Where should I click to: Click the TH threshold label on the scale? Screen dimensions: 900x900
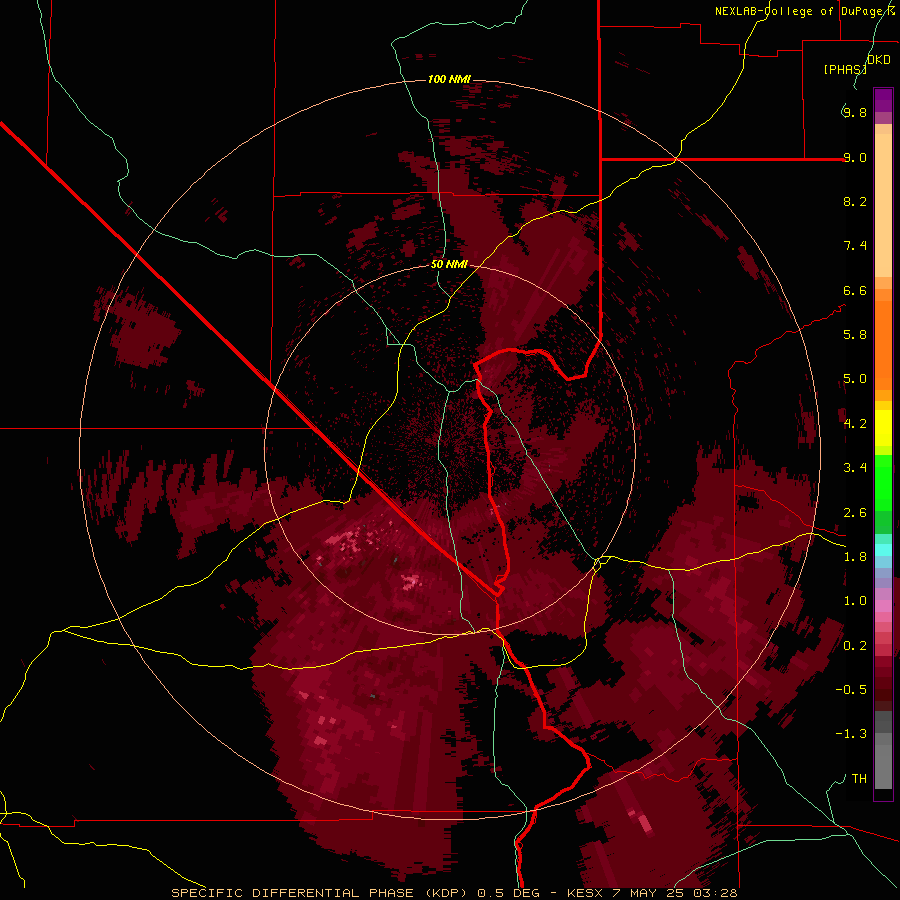click(x=859, y=778)
